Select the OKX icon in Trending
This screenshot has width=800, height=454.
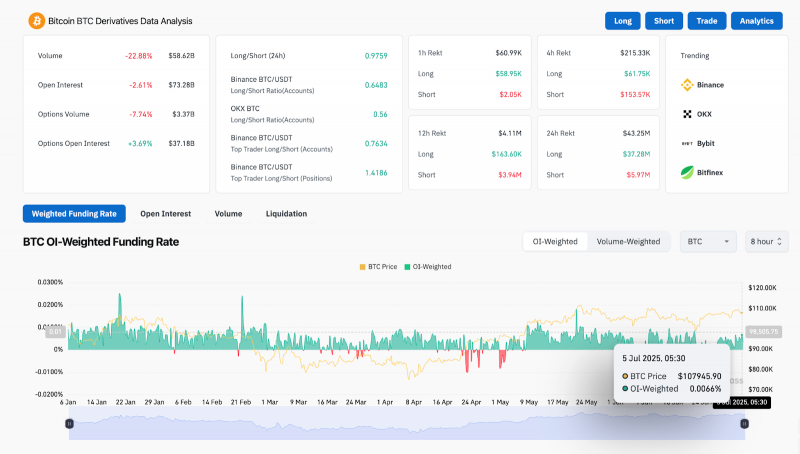tap(687, 114)
